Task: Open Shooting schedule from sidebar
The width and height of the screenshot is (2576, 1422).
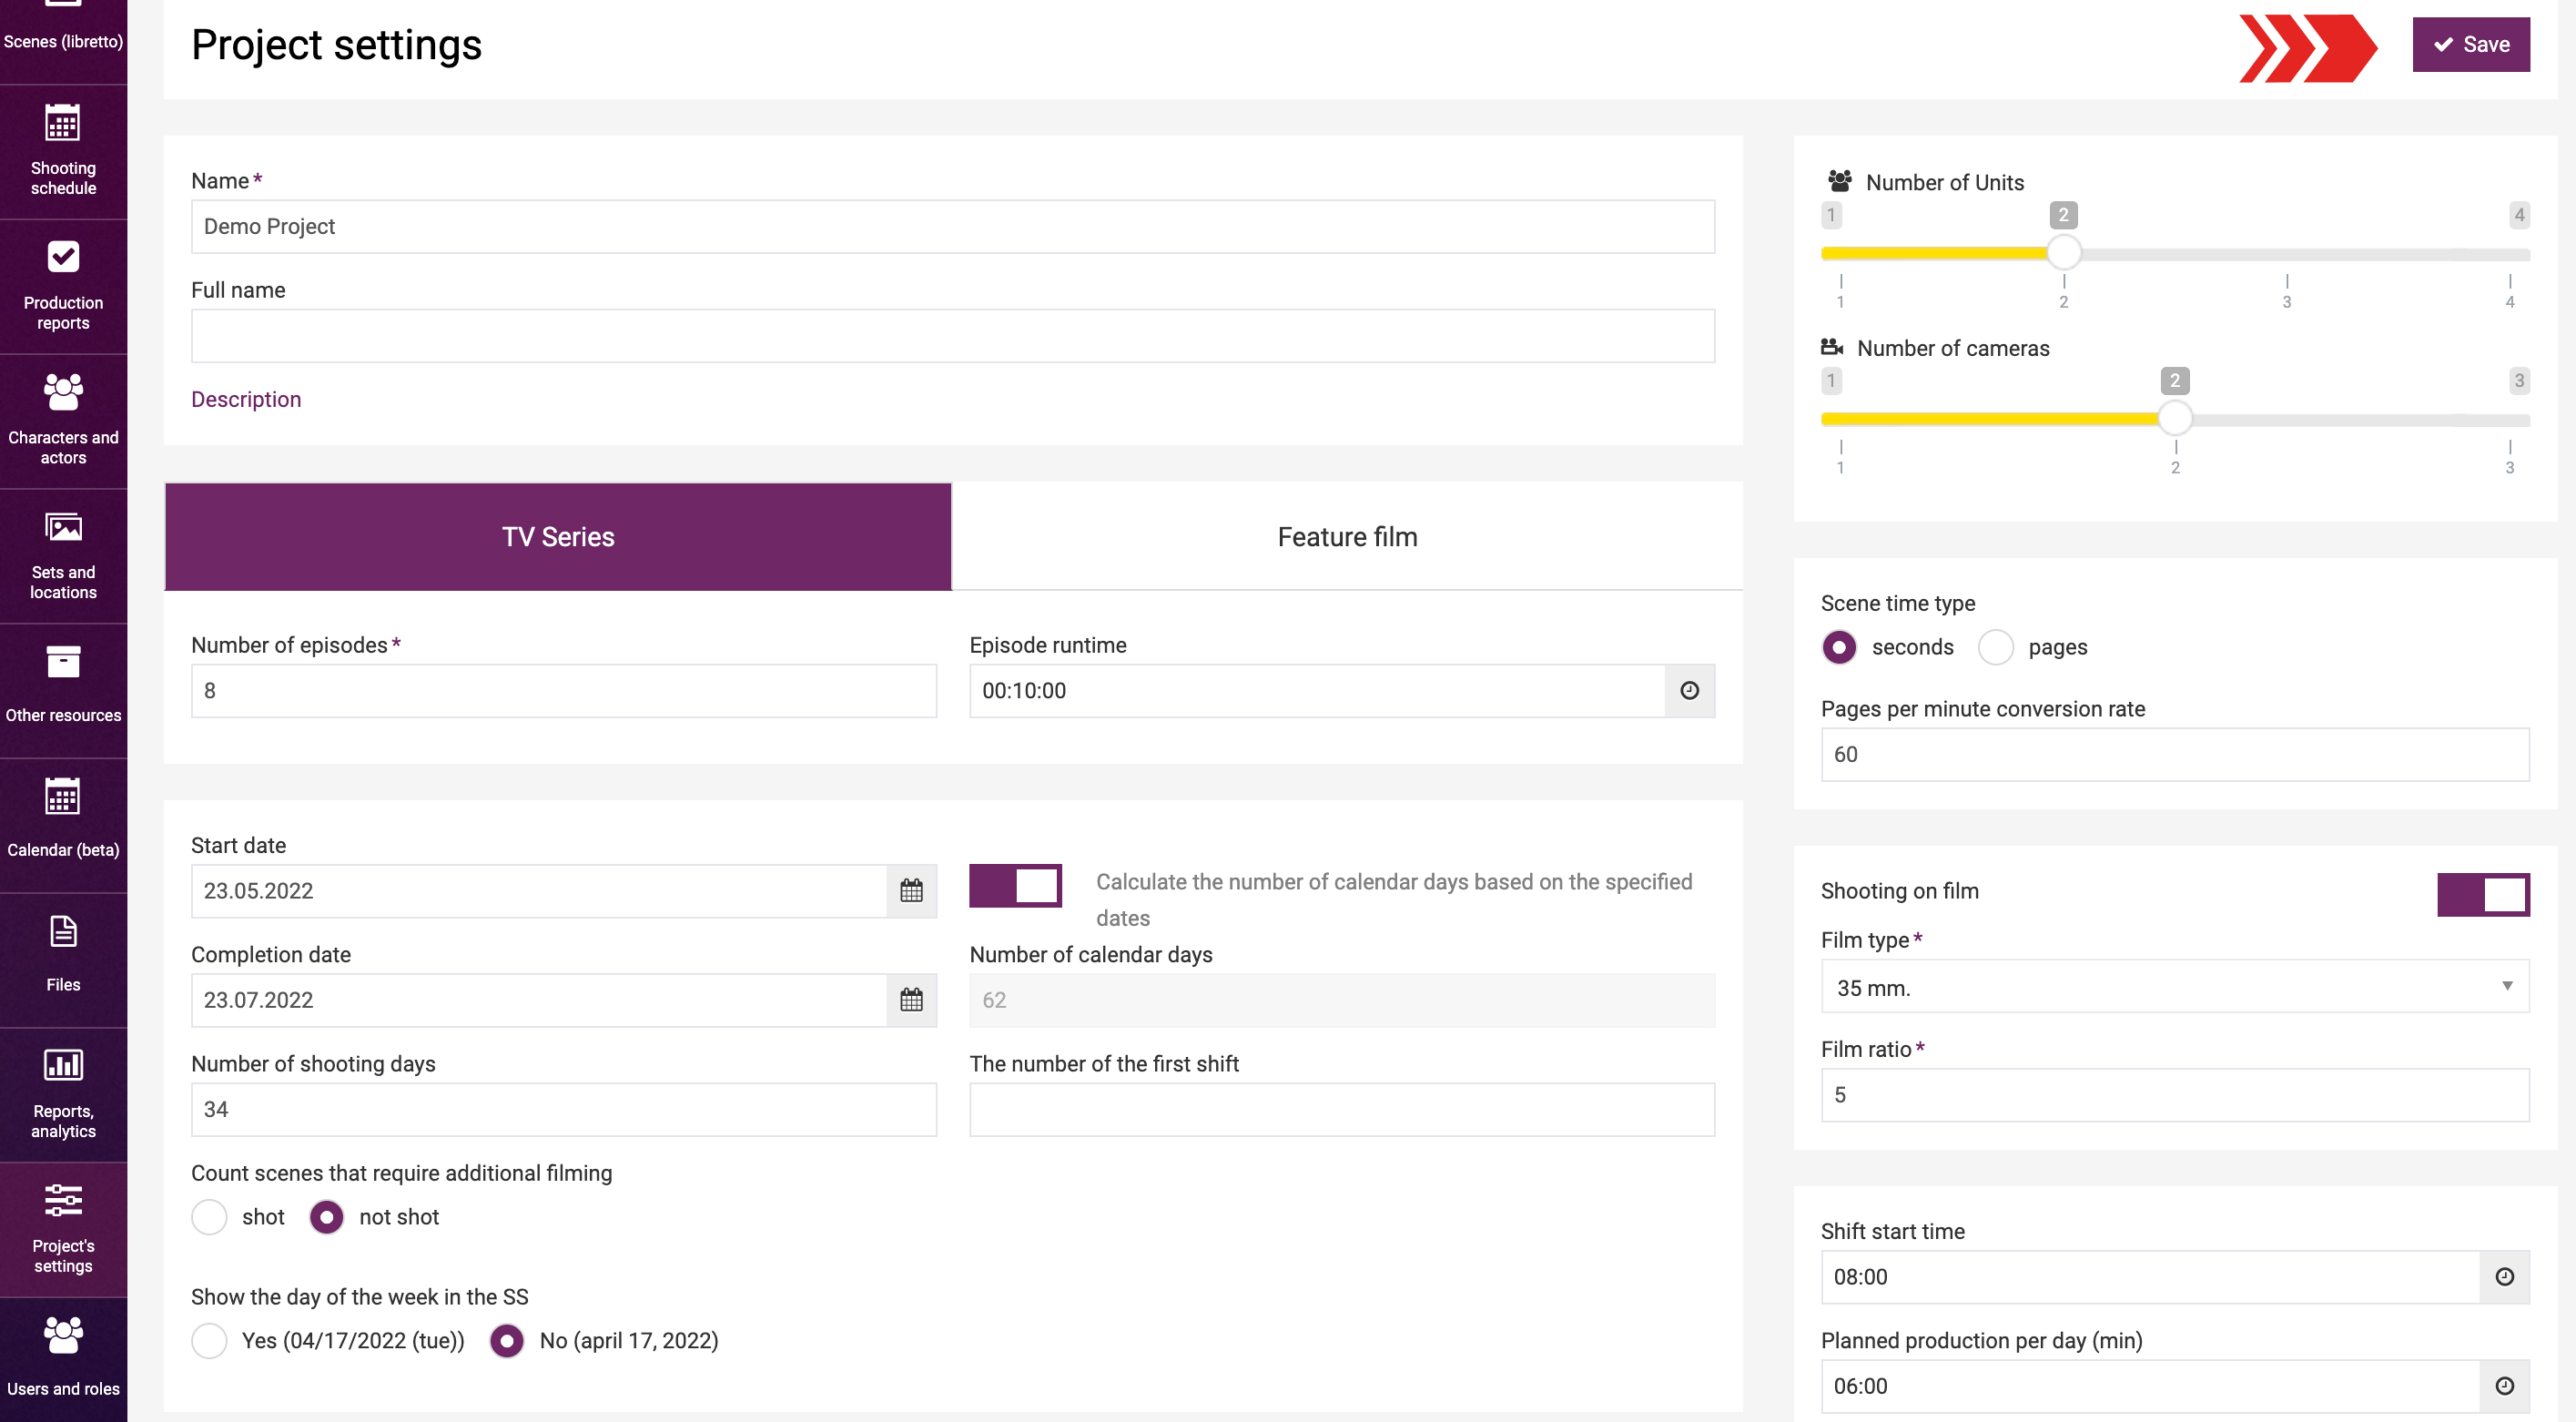Action: pyautogui.click(x=63, y=151)
